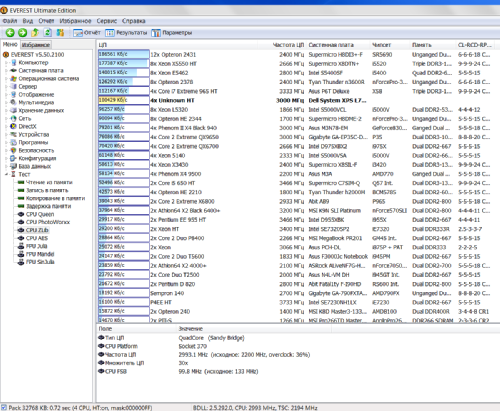This screenshot has width=500, height=411.
Task: Open the Вид menu
Action: point(28,21)
